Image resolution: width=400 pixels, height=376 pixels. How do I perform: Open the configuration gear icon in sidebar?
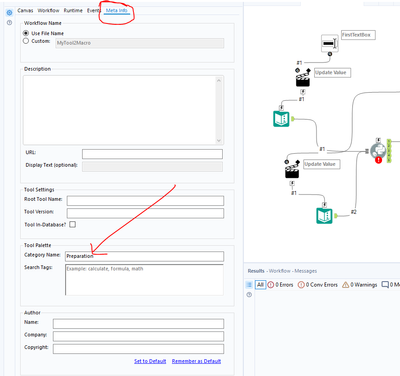pos(9,13)
